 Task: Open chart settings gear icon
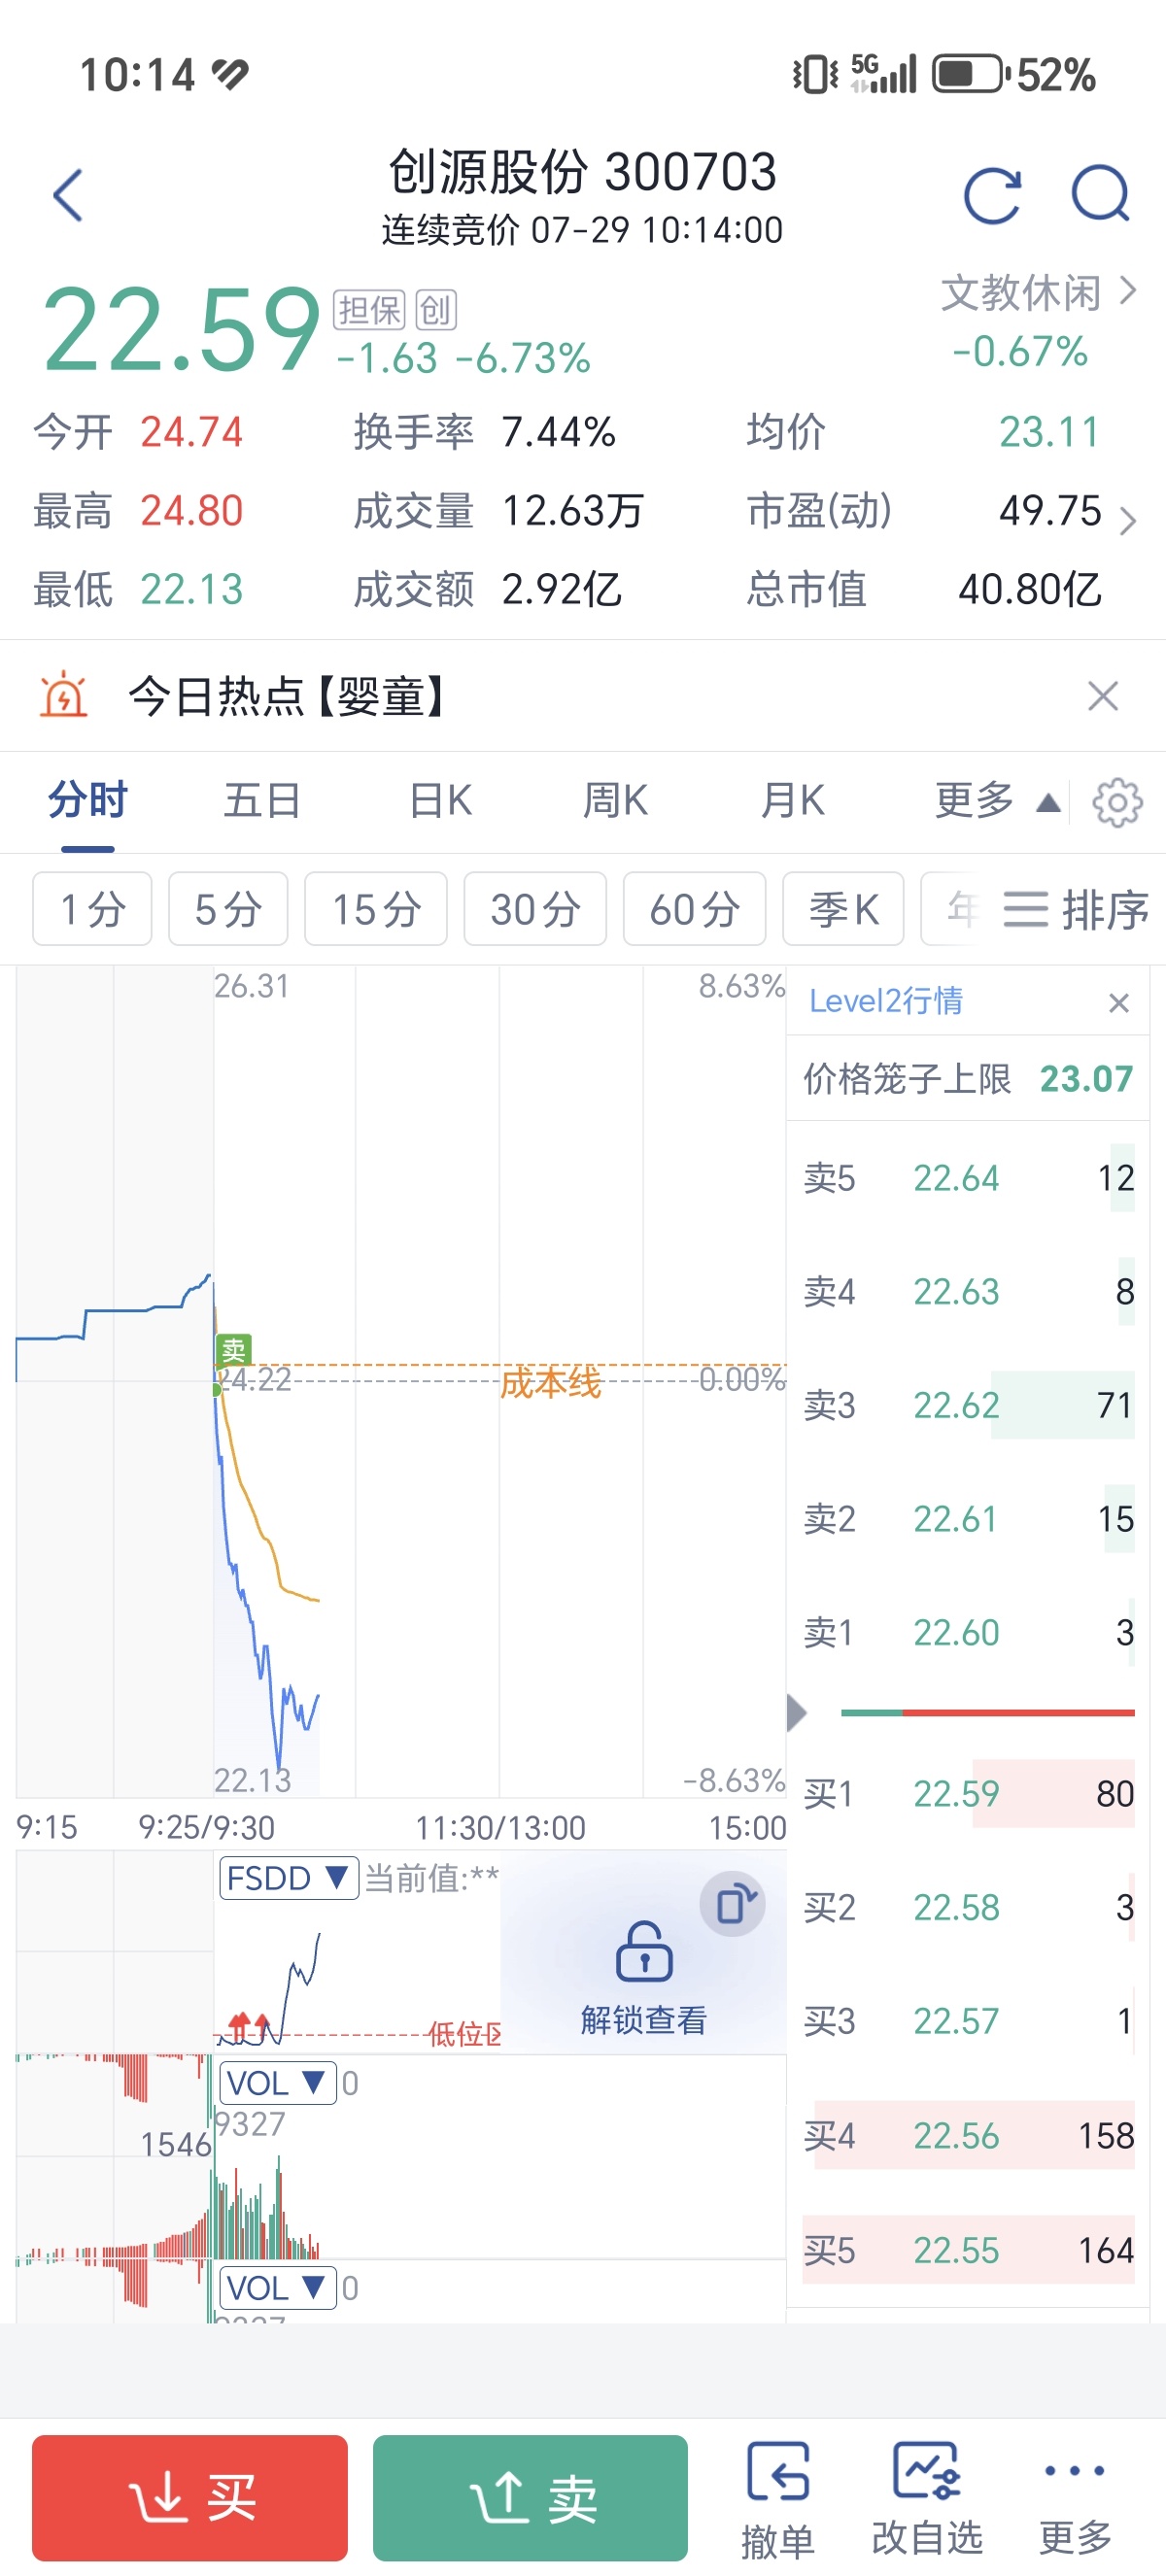click(1117, 802)
